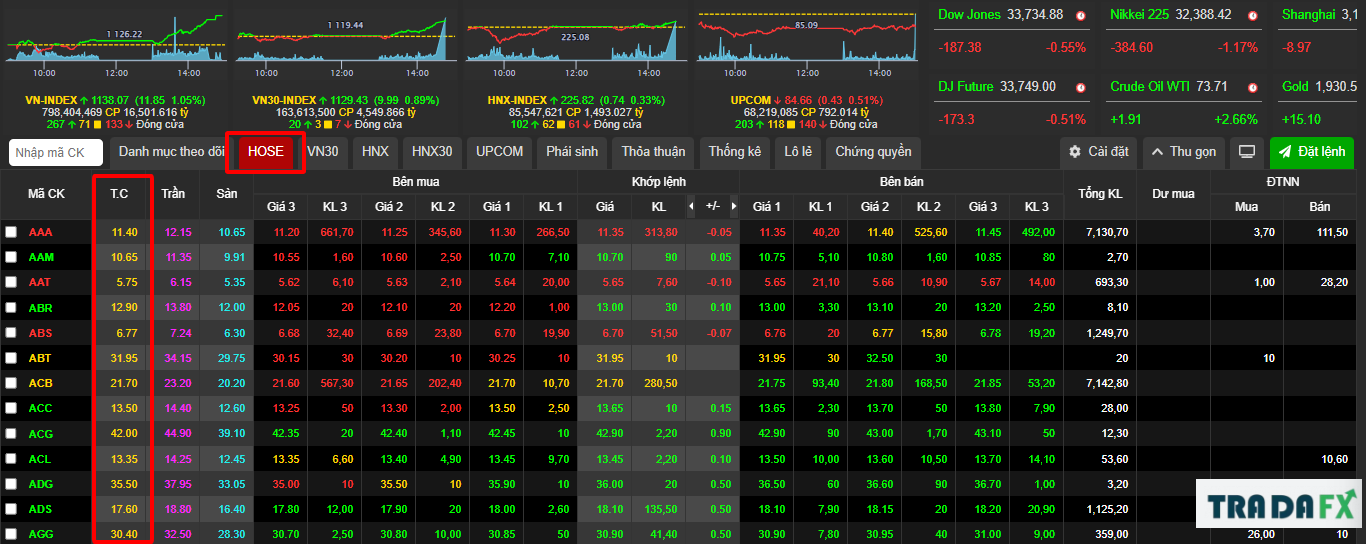Check the box next to ABR
The image size is (1366, 544).
coord(11,307)
